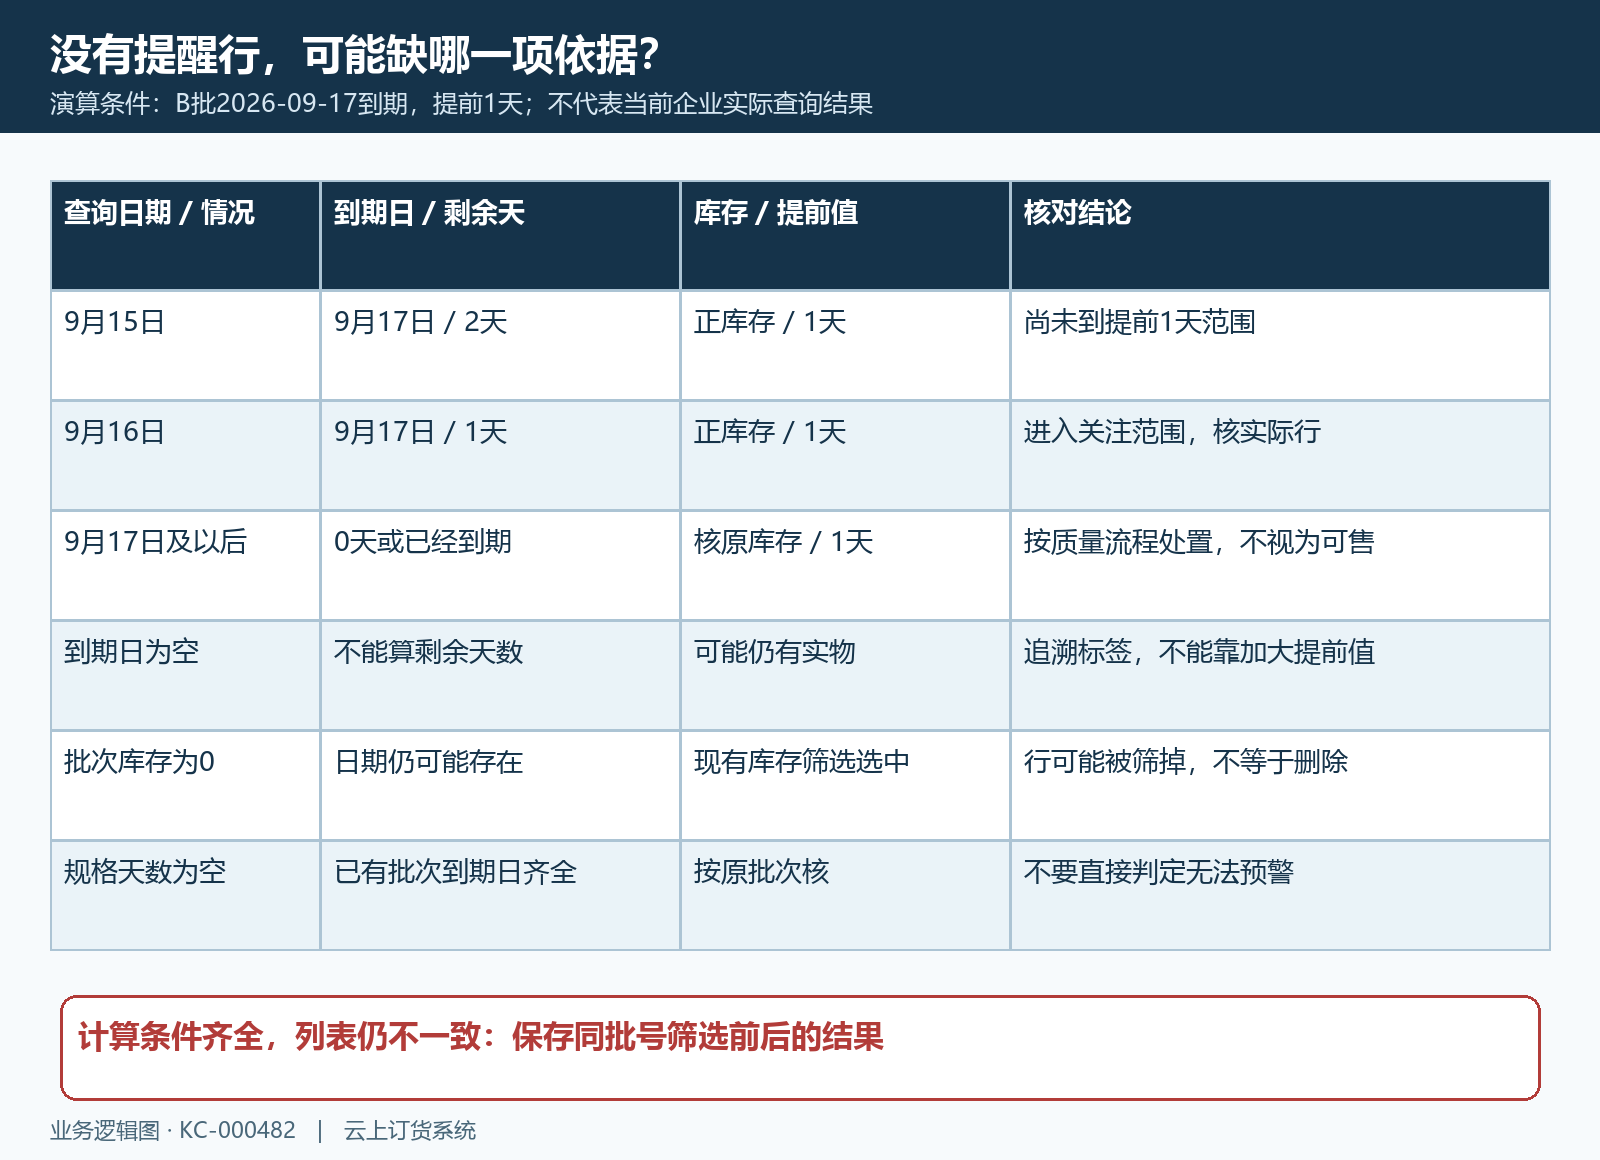Select the '按原批次核' cell
The width and height of the screenshot is (1600, 1160).
(x=845, y=896)
